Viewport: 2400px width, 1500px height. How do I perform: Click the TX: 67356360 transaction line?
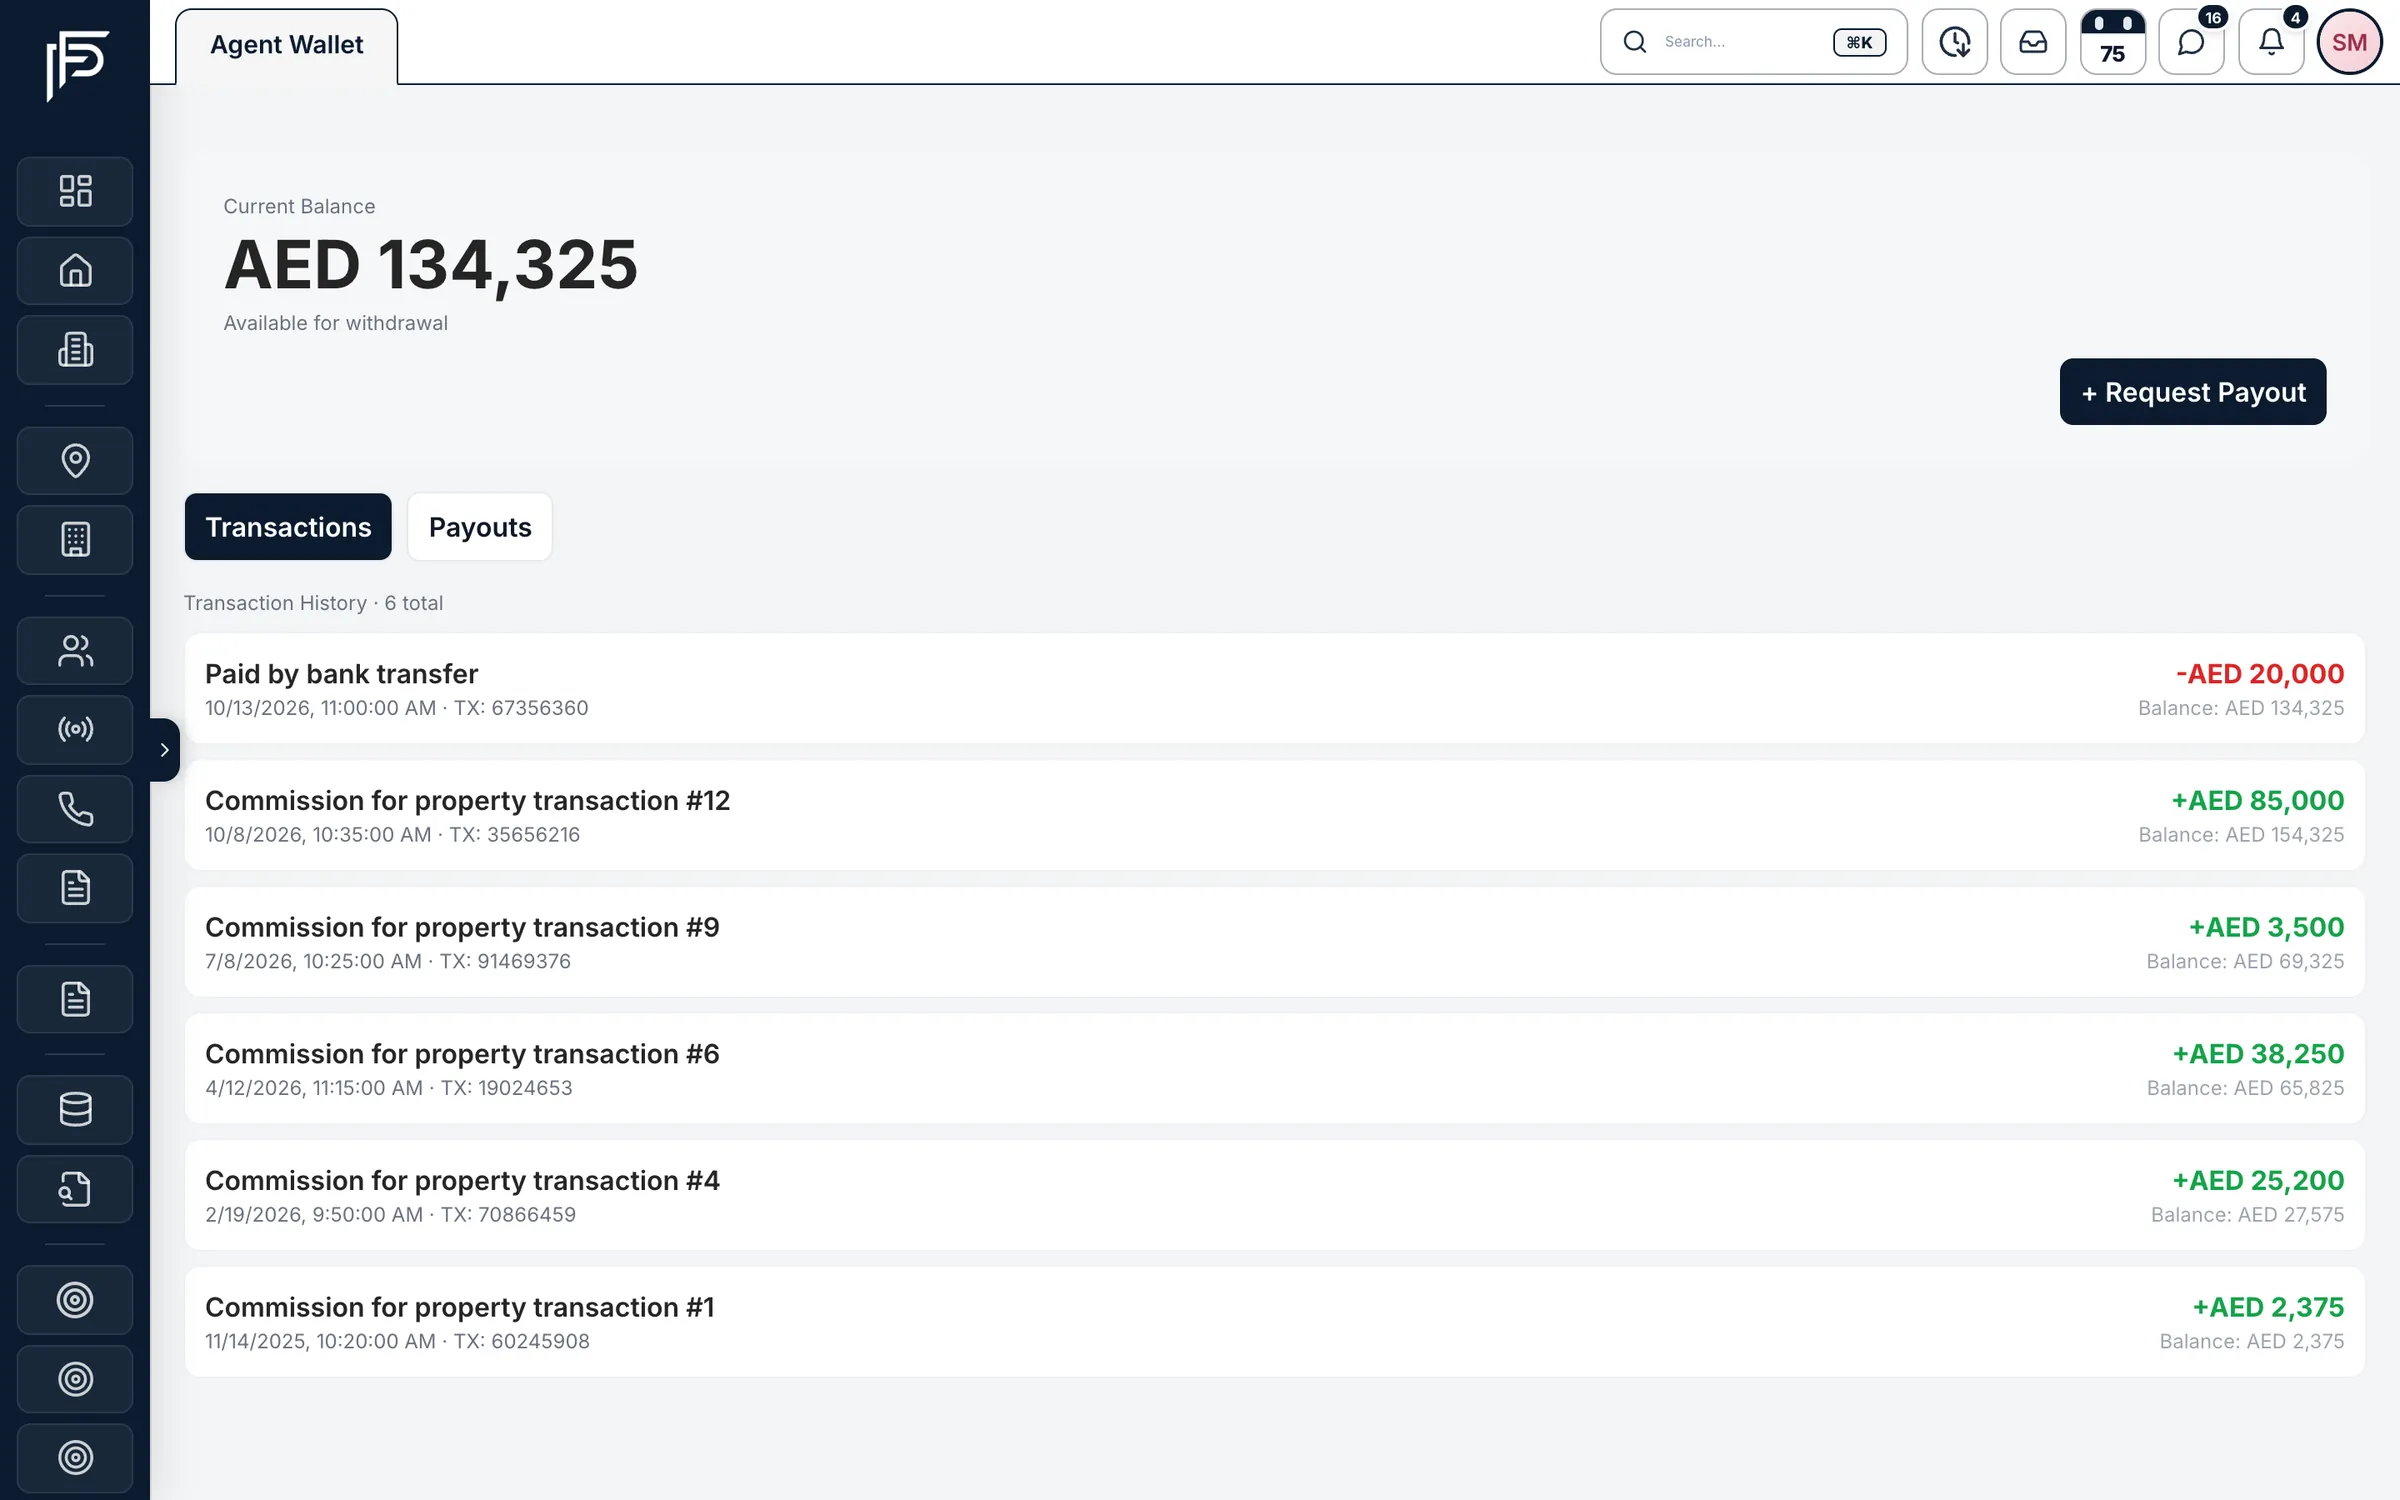[396, 708]
